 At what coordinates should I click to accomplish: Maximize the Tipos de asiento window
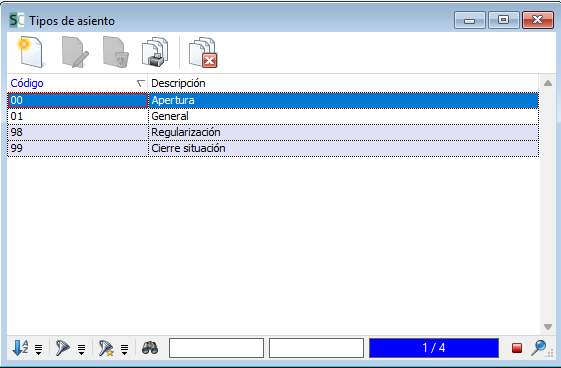coord(503,20)
